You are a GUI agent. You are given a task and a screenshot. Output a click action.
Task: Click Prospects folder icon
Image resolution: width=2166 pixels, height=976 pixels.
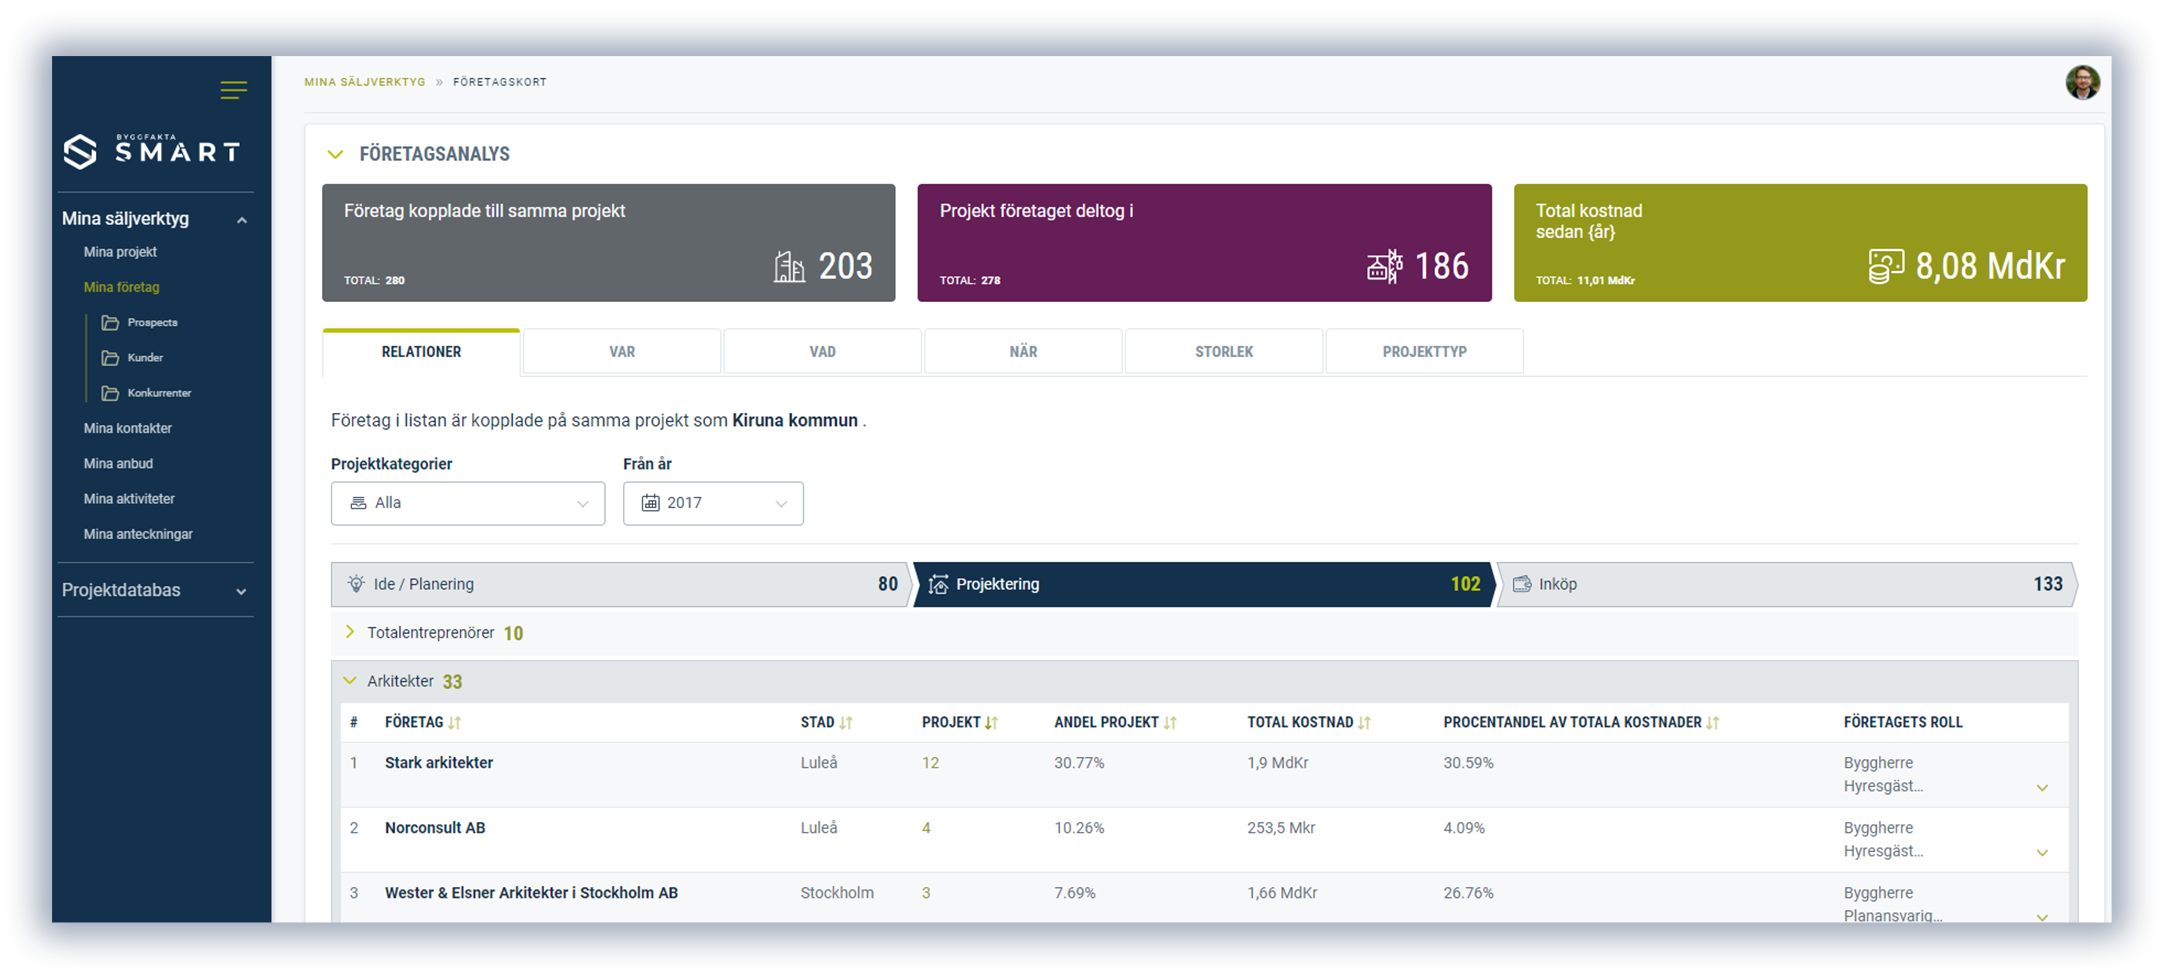point(110,323)
